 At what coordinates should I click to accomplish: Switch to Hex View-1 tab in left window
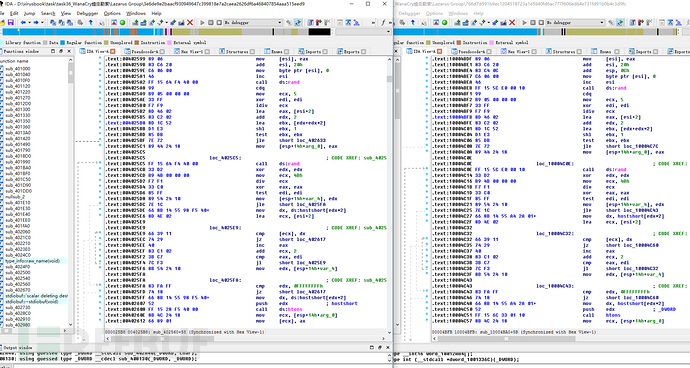click(x=192, y=52)
